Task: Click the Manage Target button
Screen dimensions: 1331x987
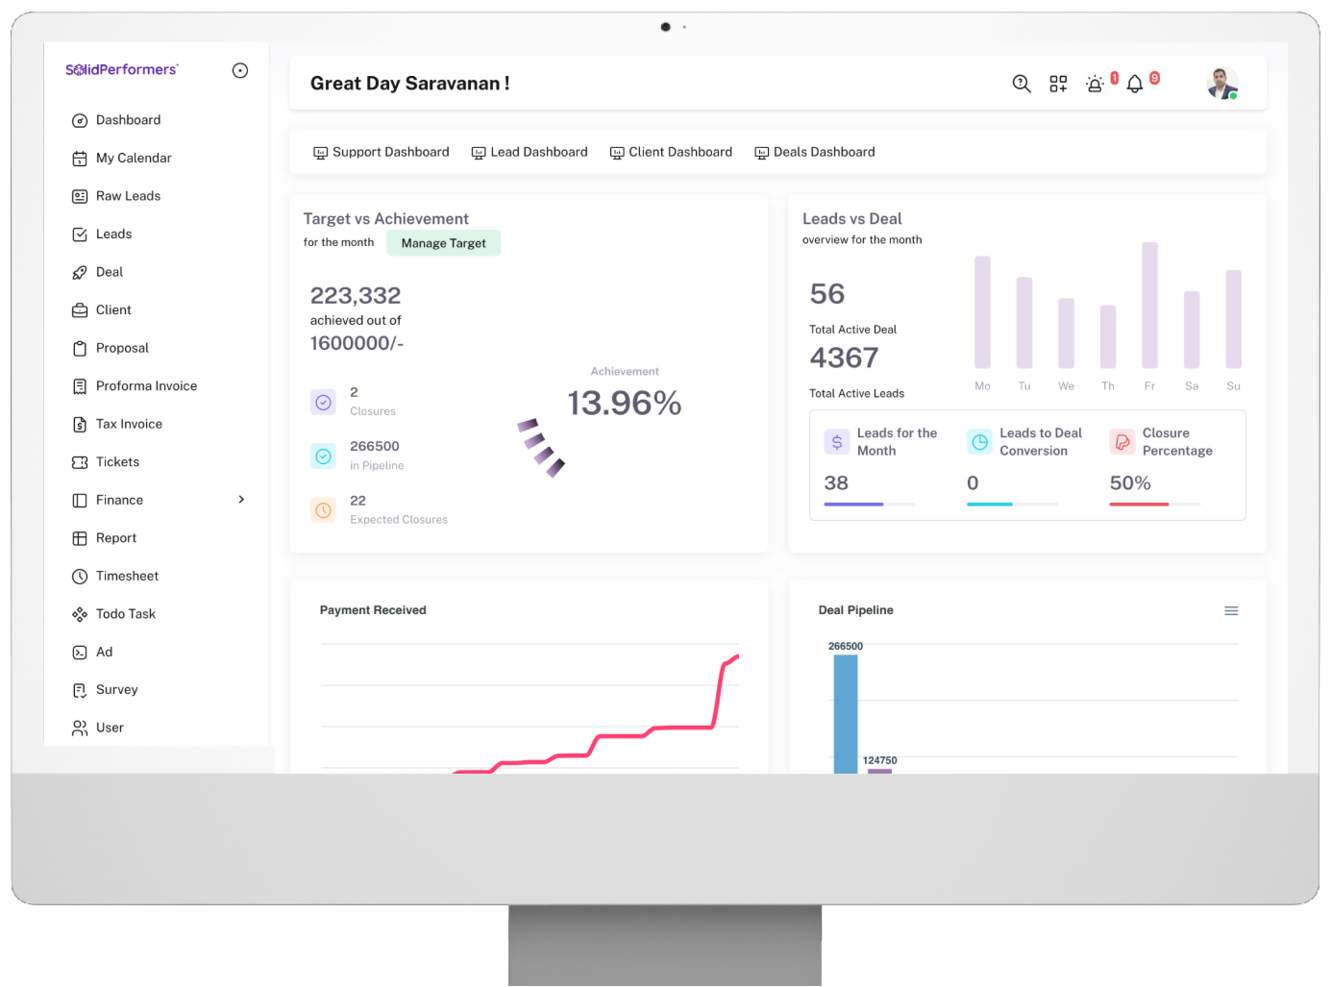Action: coord(444,243)
